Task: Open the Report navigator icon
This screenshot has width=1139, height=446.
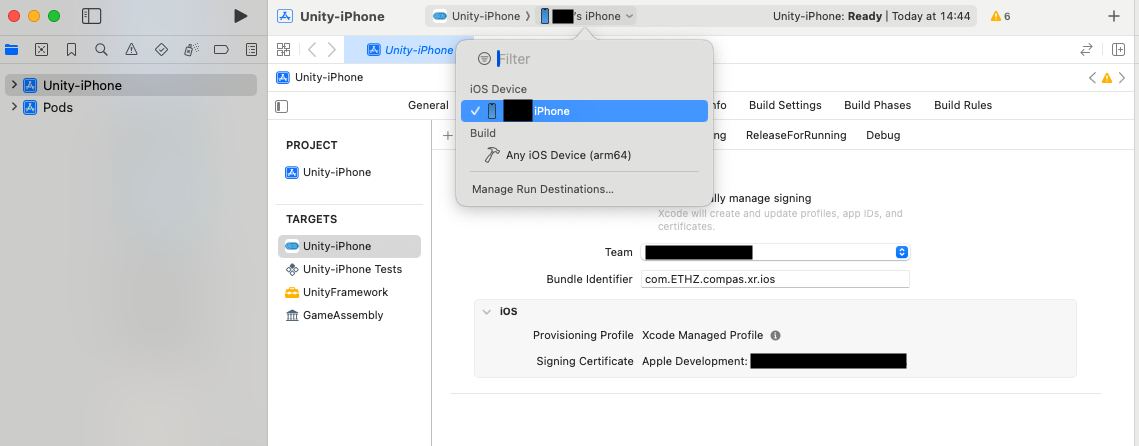Action: [x=250, y=49]
